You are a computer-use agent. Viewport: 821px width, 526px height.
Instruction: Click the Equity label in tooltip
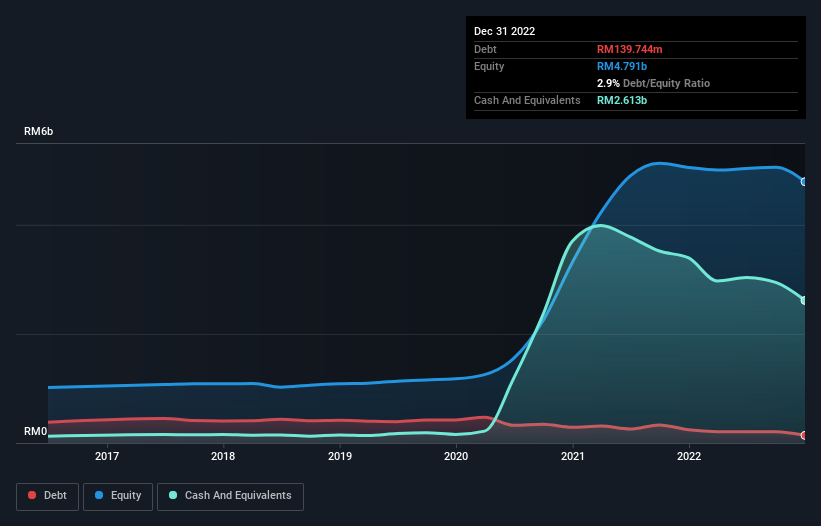[489, 66]
